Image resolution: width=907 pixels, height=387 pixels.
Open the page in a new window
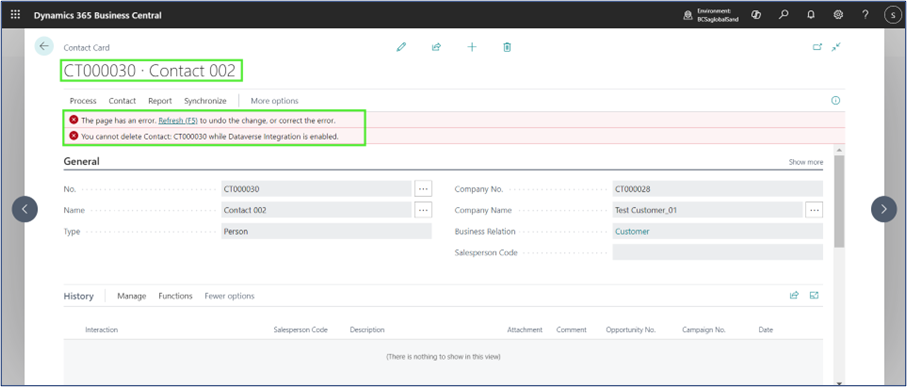pyautogui.click(x=817, y=47)
